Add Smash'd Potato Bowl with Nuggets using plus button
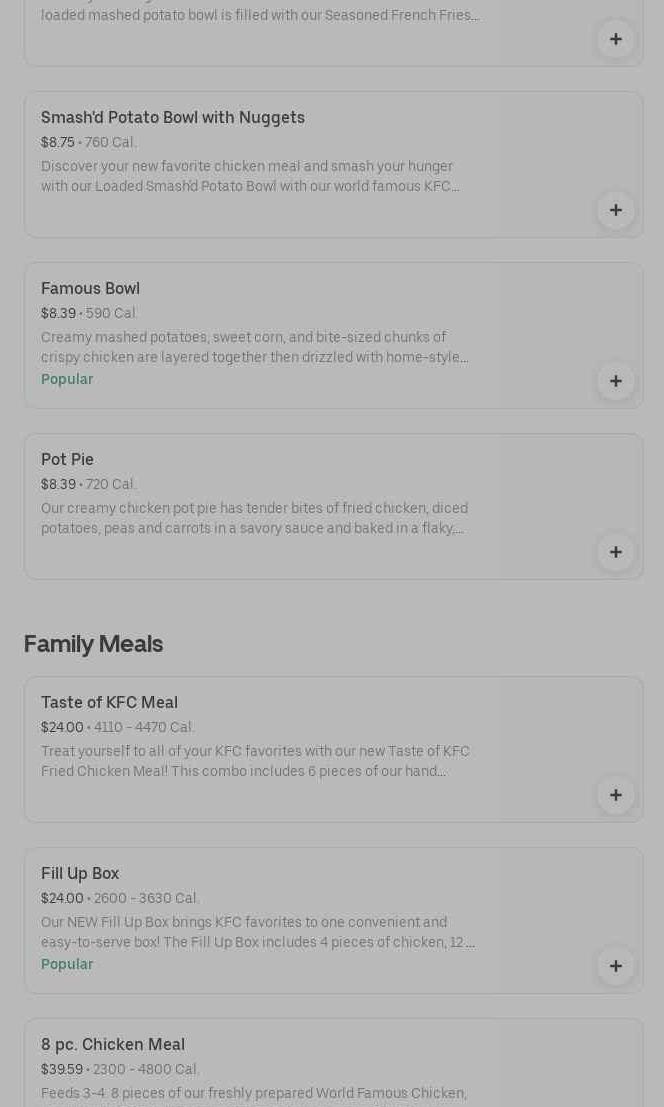The width and height of the screenshot is (664, 1107). click(615, 210)
